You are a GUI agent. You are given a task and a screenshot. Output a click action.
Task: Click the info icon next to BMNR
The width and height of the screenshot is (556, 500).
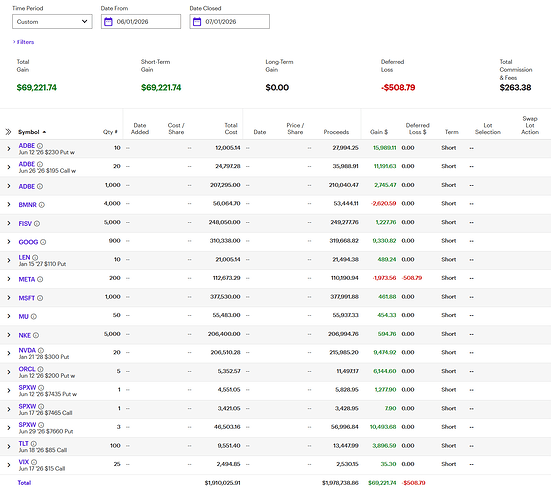pyautogui.click(x=42, y=205)
